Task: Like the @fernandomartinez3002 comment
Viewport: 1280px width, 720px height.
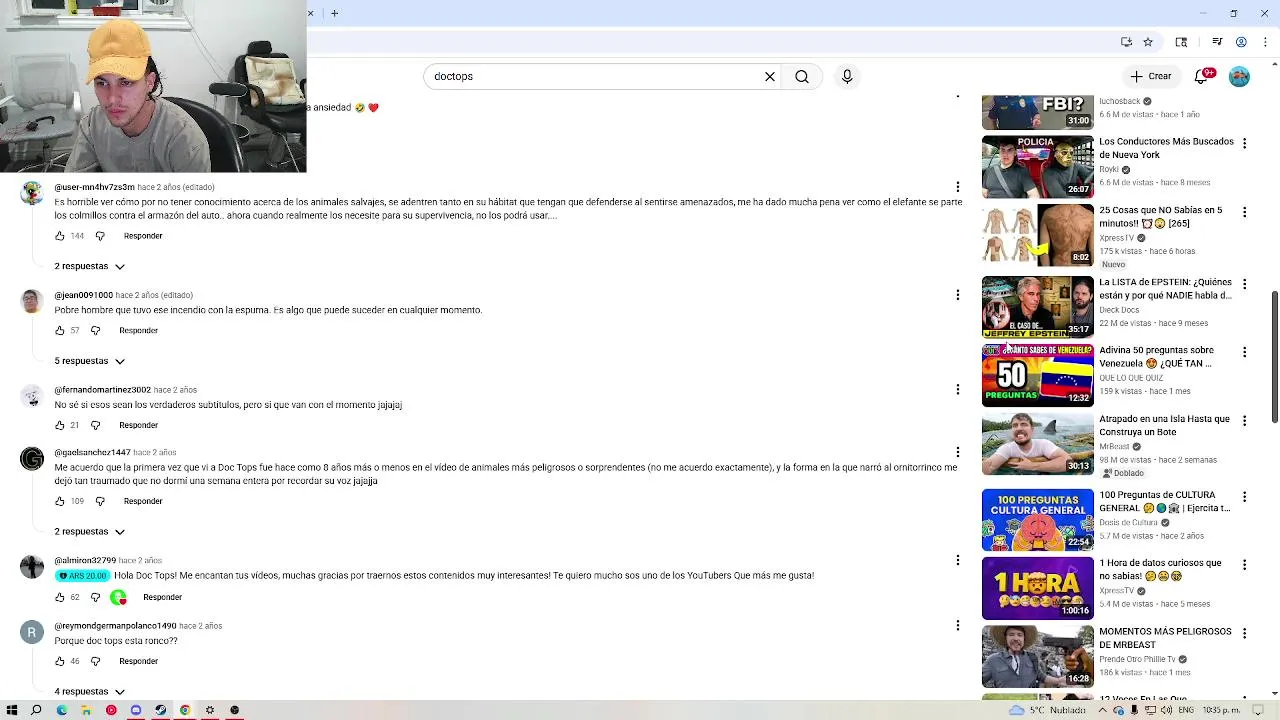Action: click(x=60, y=425)
